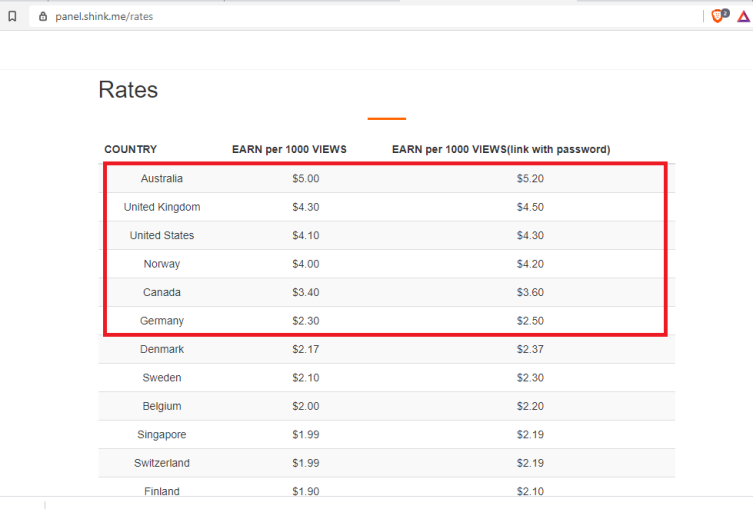Click Norway's $4.20 password rate

click(x=530, y=264)
